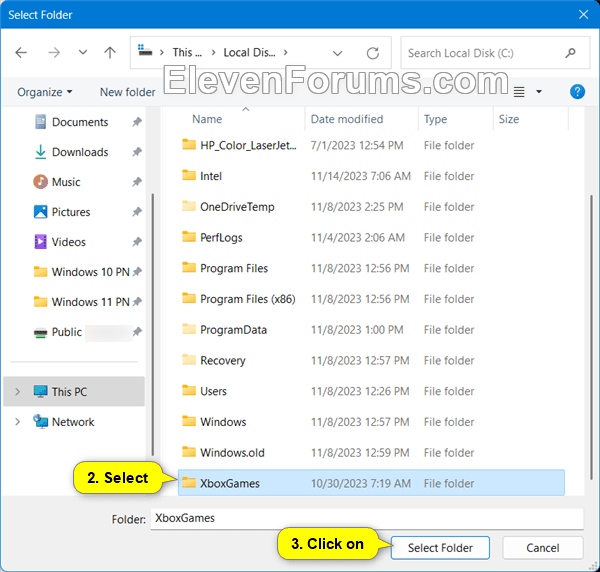This screenshot has height=572, width=600.
Task: Click the file list vertical scrollbar
Action: pyautogui.click(x=591, y=337)
